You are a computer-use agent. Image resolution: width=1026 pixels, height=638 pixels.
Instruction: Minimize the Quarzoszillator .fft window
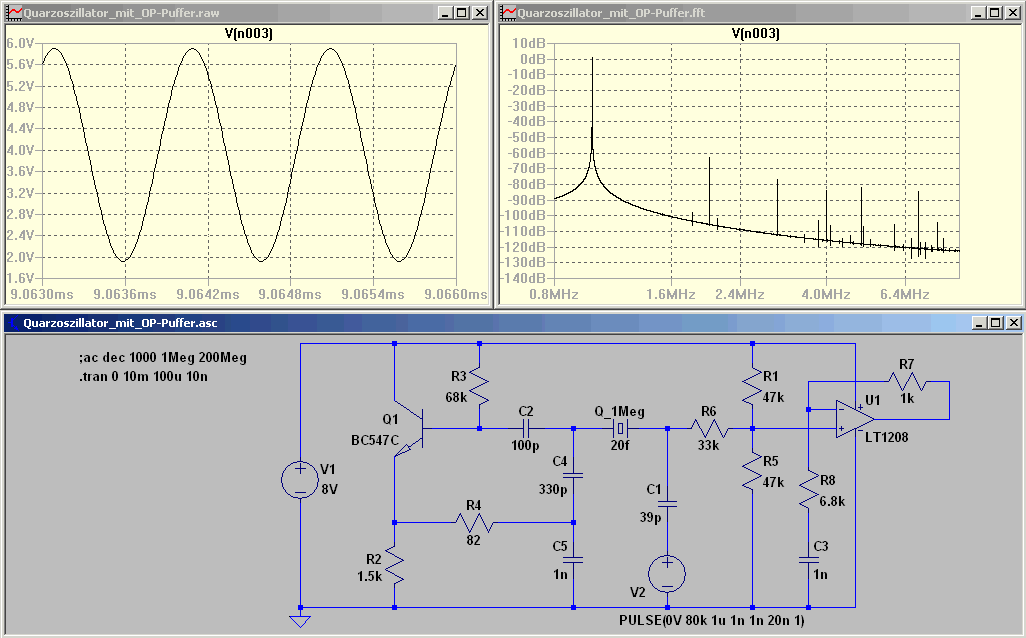pos(978,12)
